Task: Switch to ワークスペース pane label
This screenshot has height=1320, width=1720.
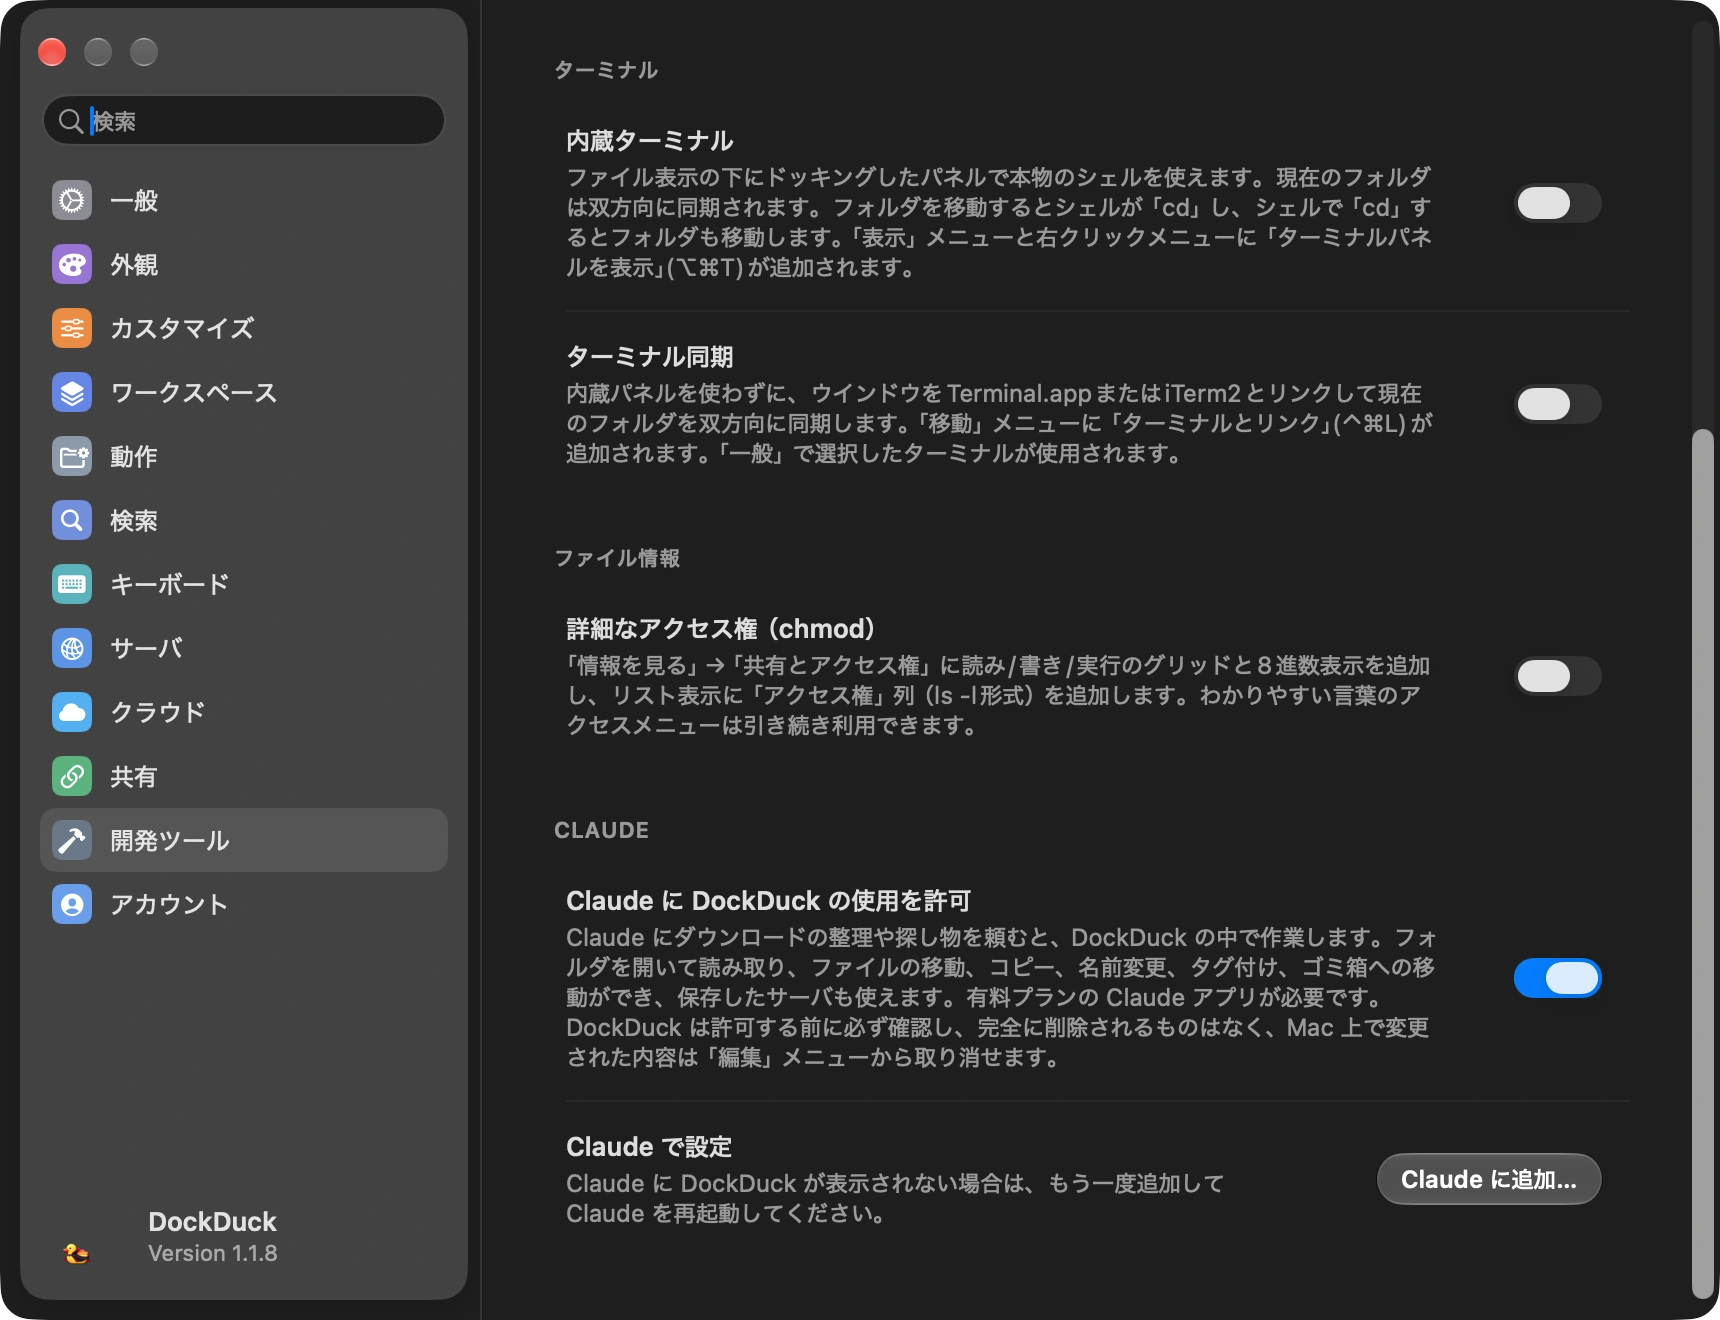Action: (194, 393)
